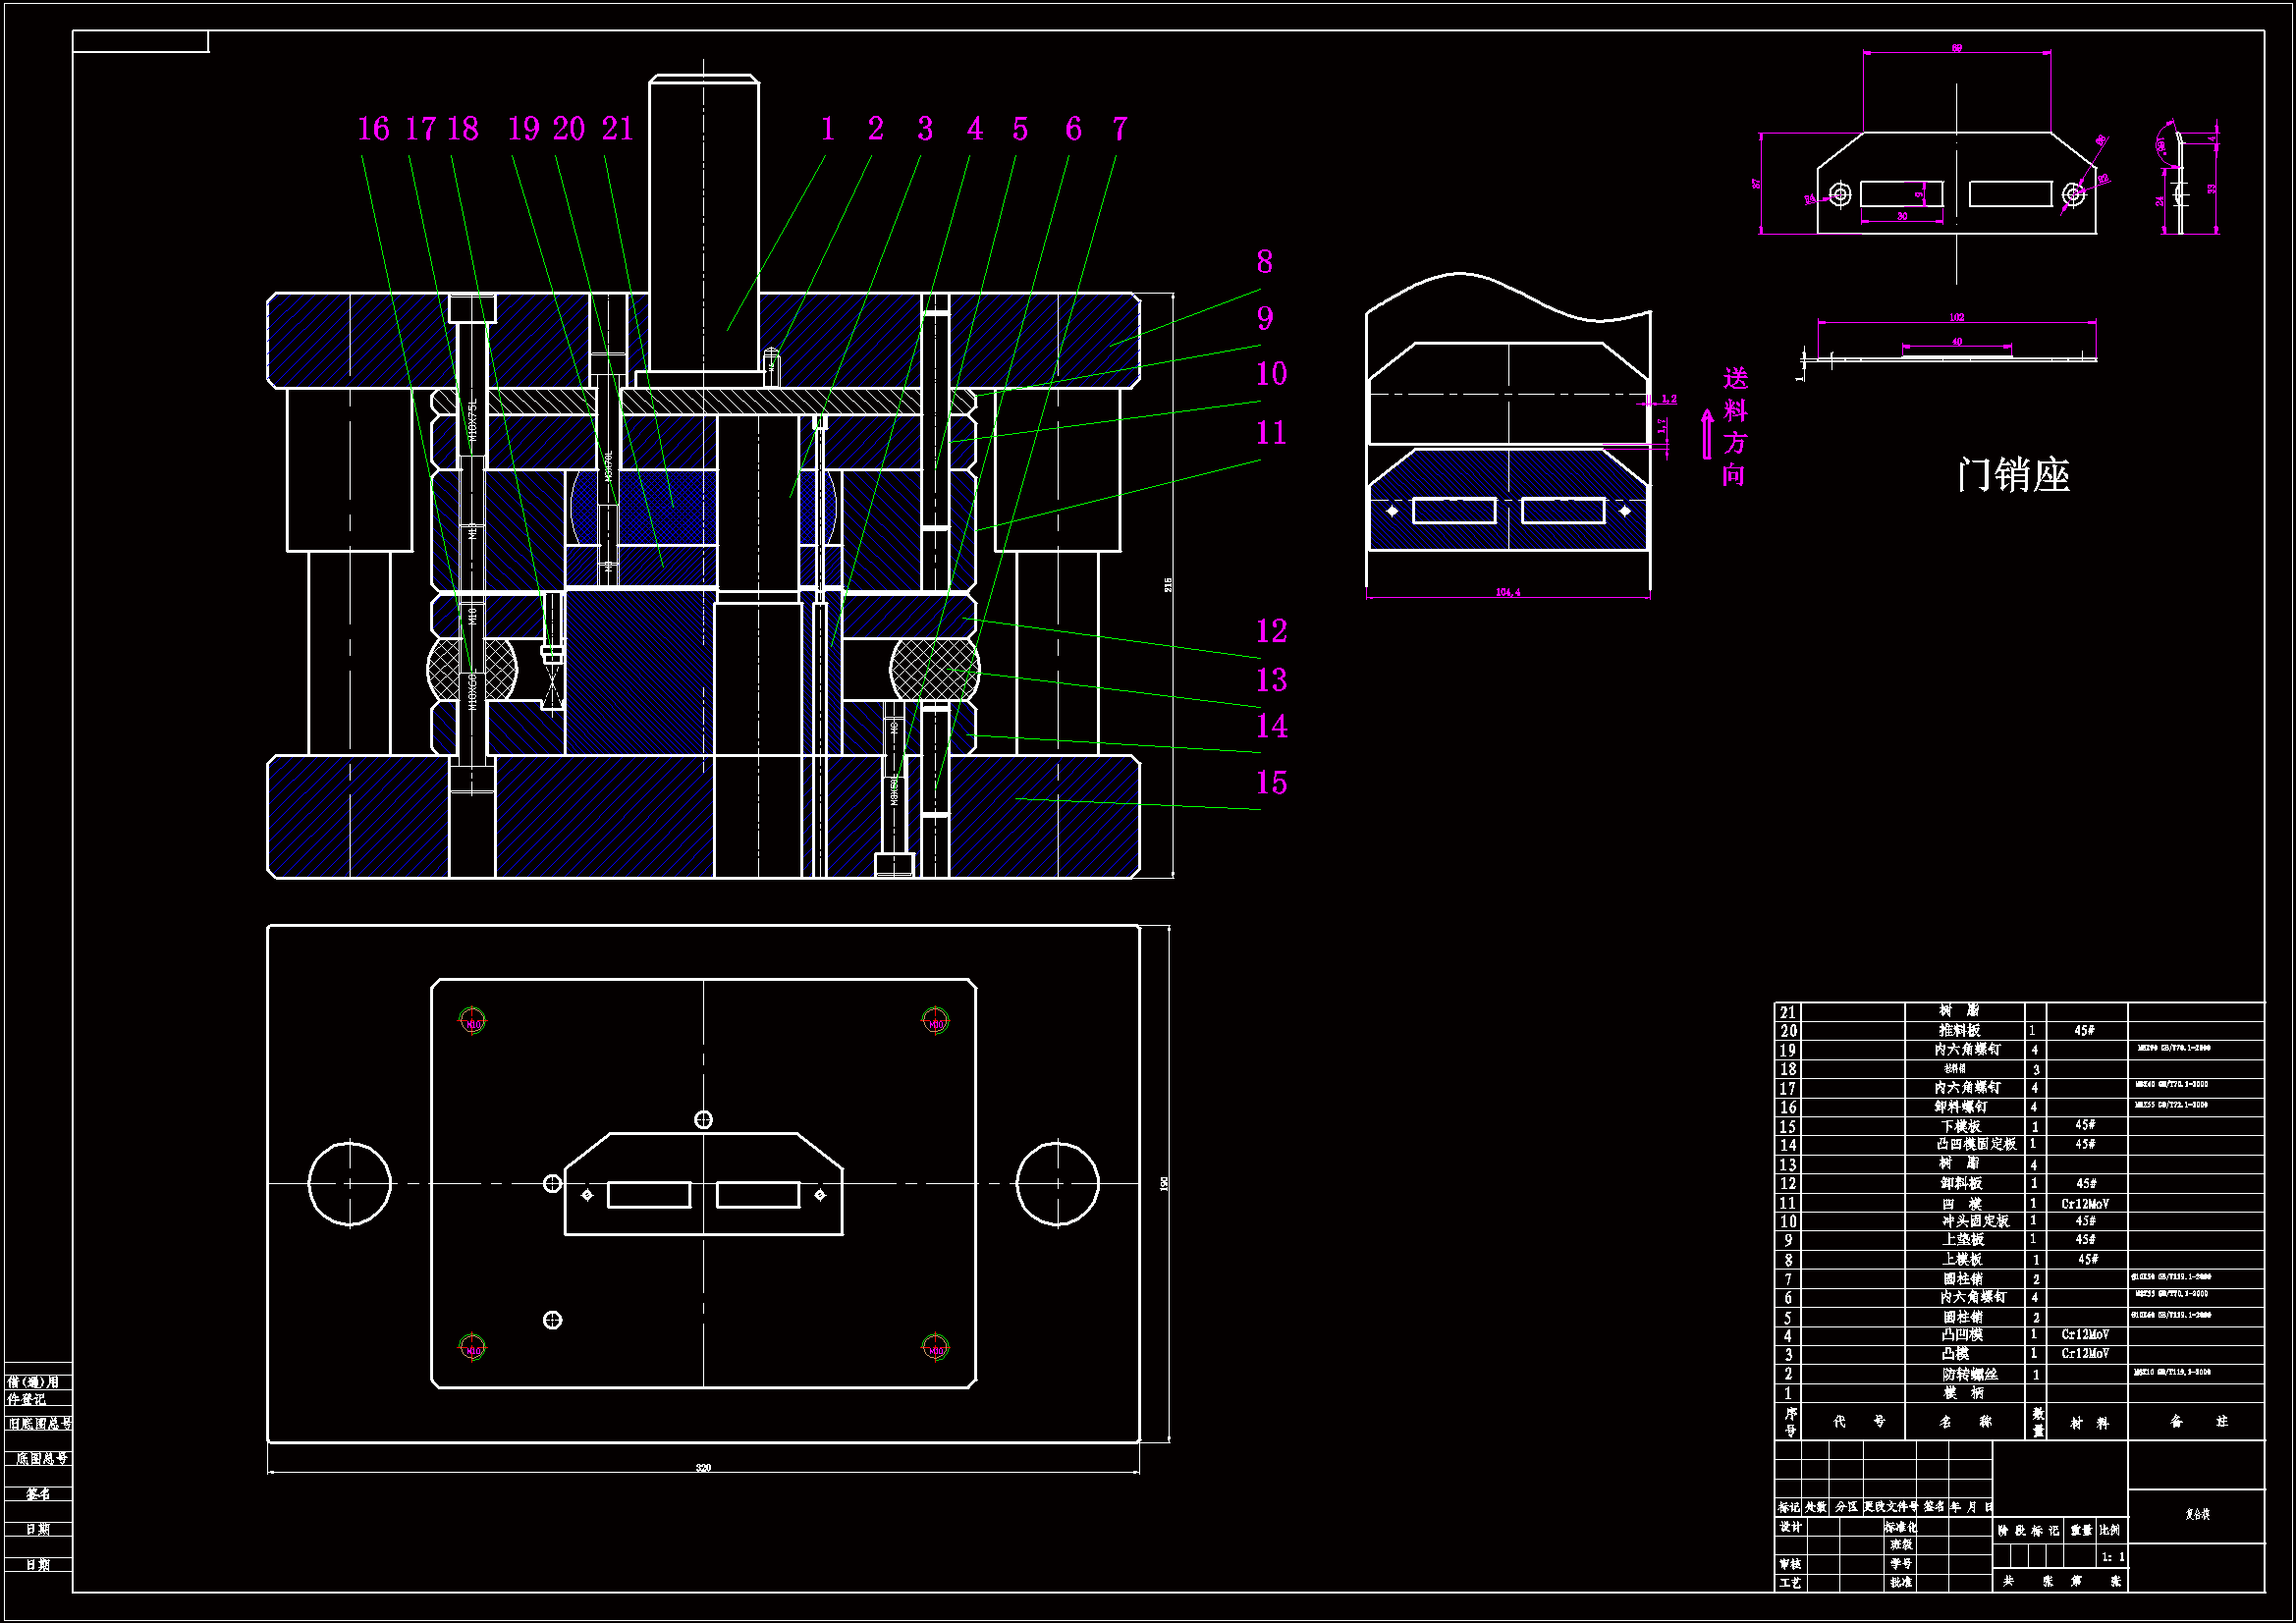Select callout number 15 near lower plate
This screenshot has width=2296, height=1623.
pyautogui.click(x=1270, y=783)
